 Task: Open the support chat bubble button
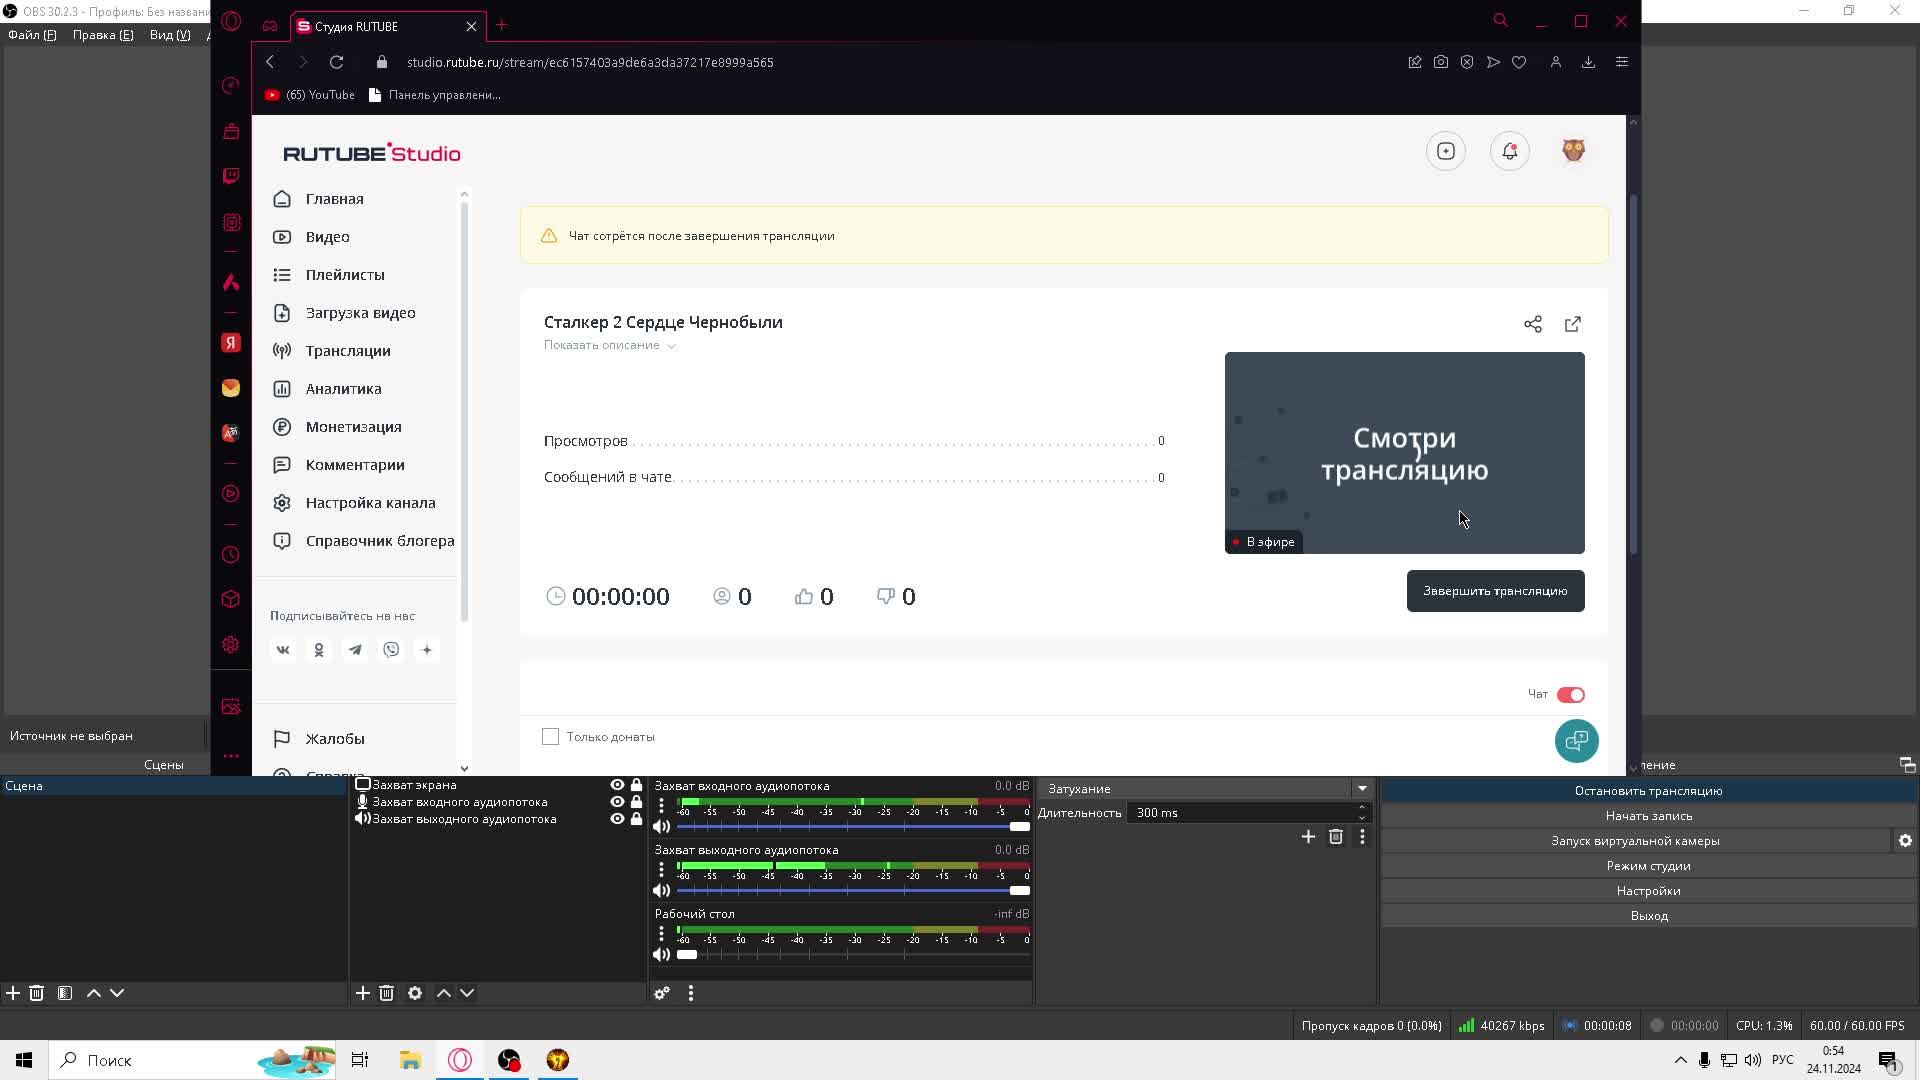click(1576, 741)
